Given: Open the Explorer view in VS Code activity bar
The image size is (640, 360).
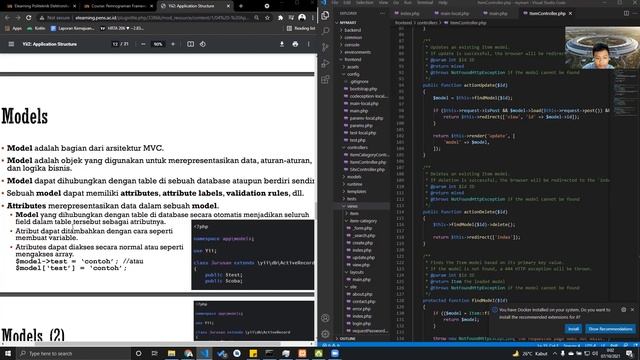Looking at the screenshot, I should tap(325, 16).
